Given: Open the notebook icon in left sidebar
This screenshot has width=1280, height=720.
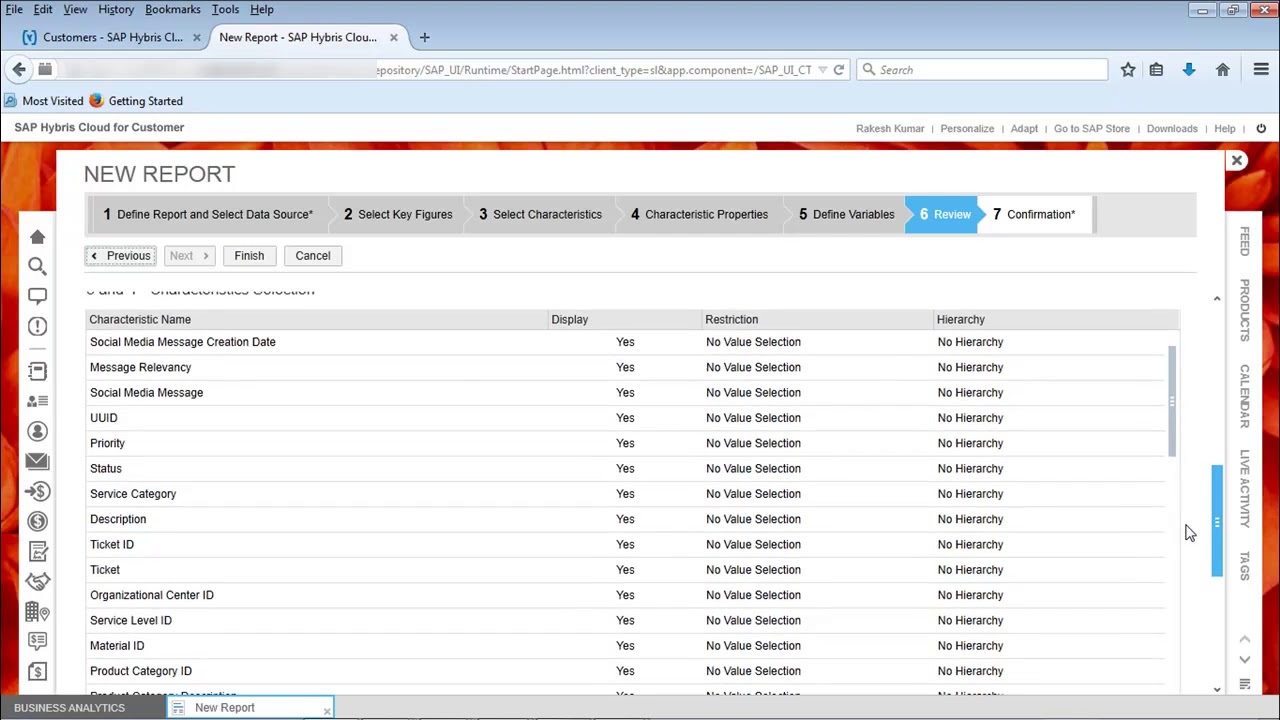Looking at the screenshot, I should tap(37, 371).
